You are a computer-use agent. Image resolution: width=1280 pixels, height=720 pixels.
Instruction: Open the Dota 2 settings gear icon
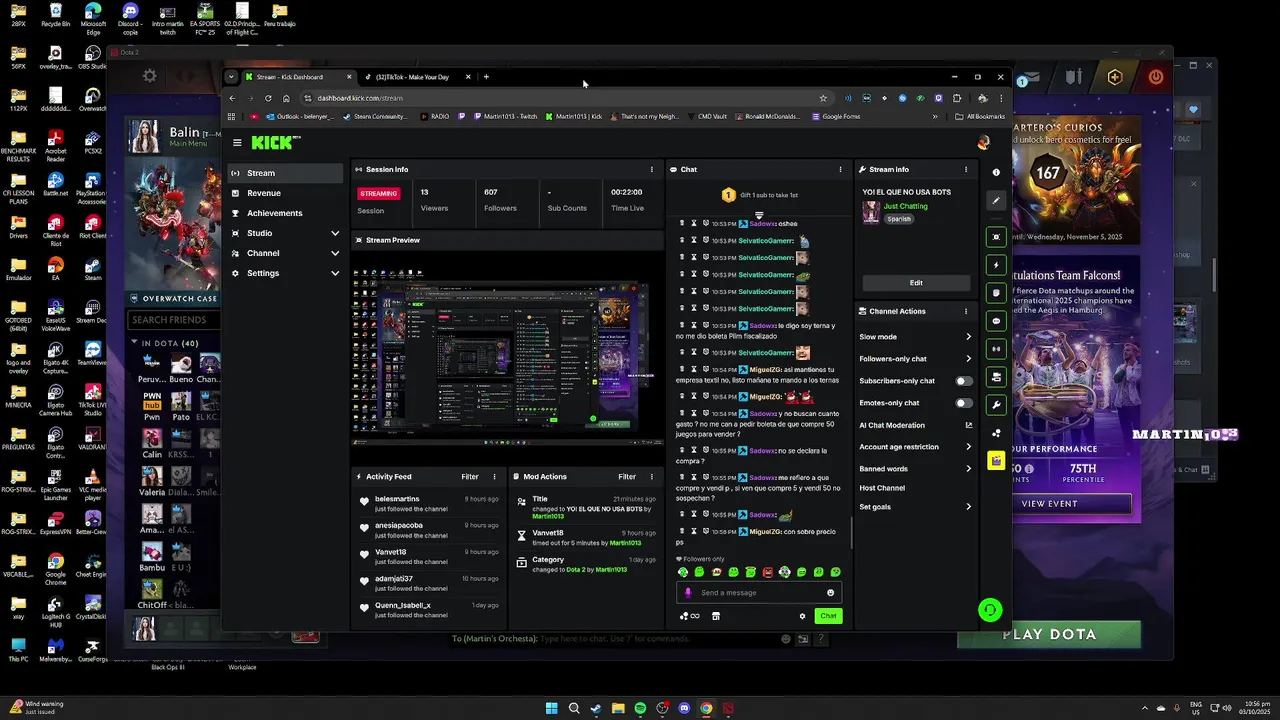(x=150, y=76)
